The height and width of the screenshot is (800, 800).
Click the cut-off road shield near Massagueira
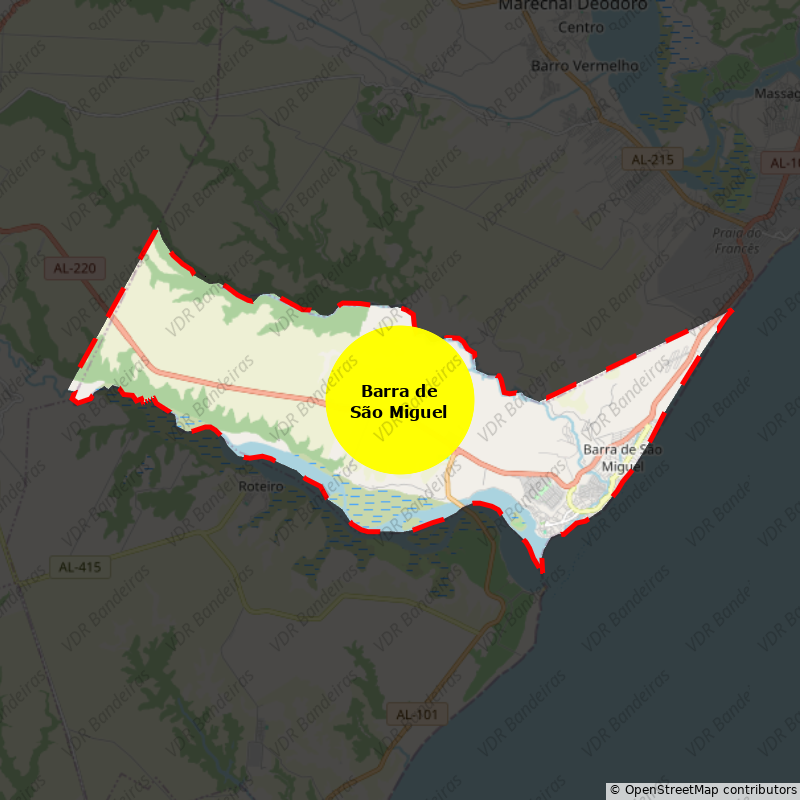783,163
